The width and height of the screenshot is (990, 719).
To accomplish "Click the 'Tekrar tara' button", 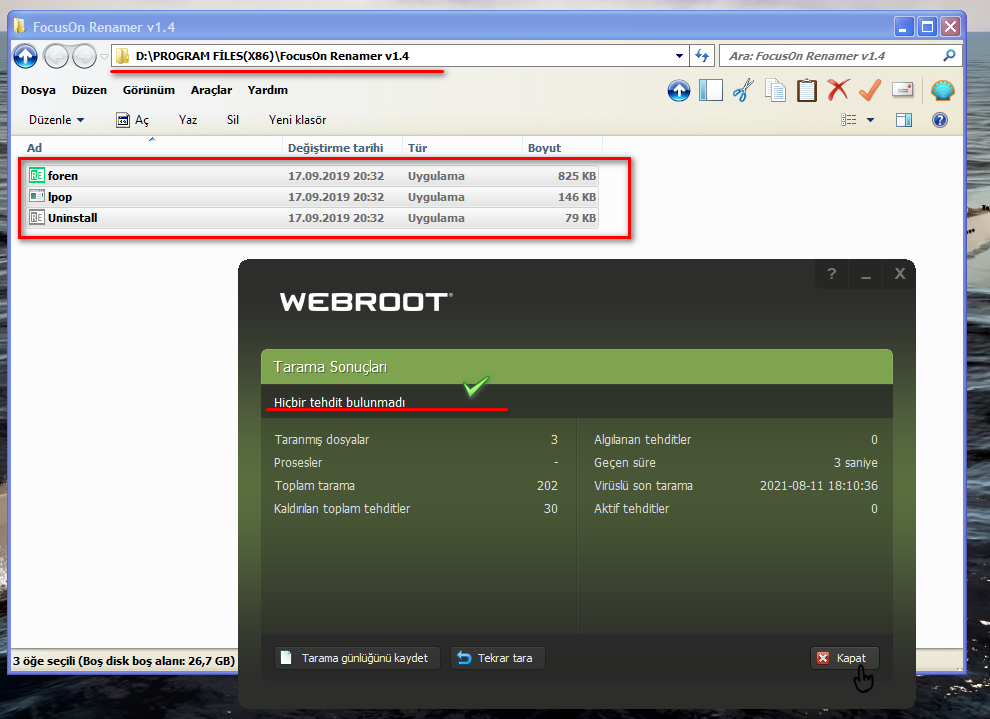I will (x=498, y=658).
